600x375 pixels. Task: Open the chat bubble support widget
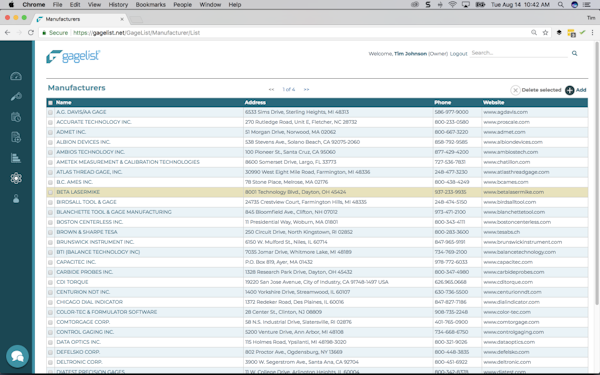[x=17, y=356]
